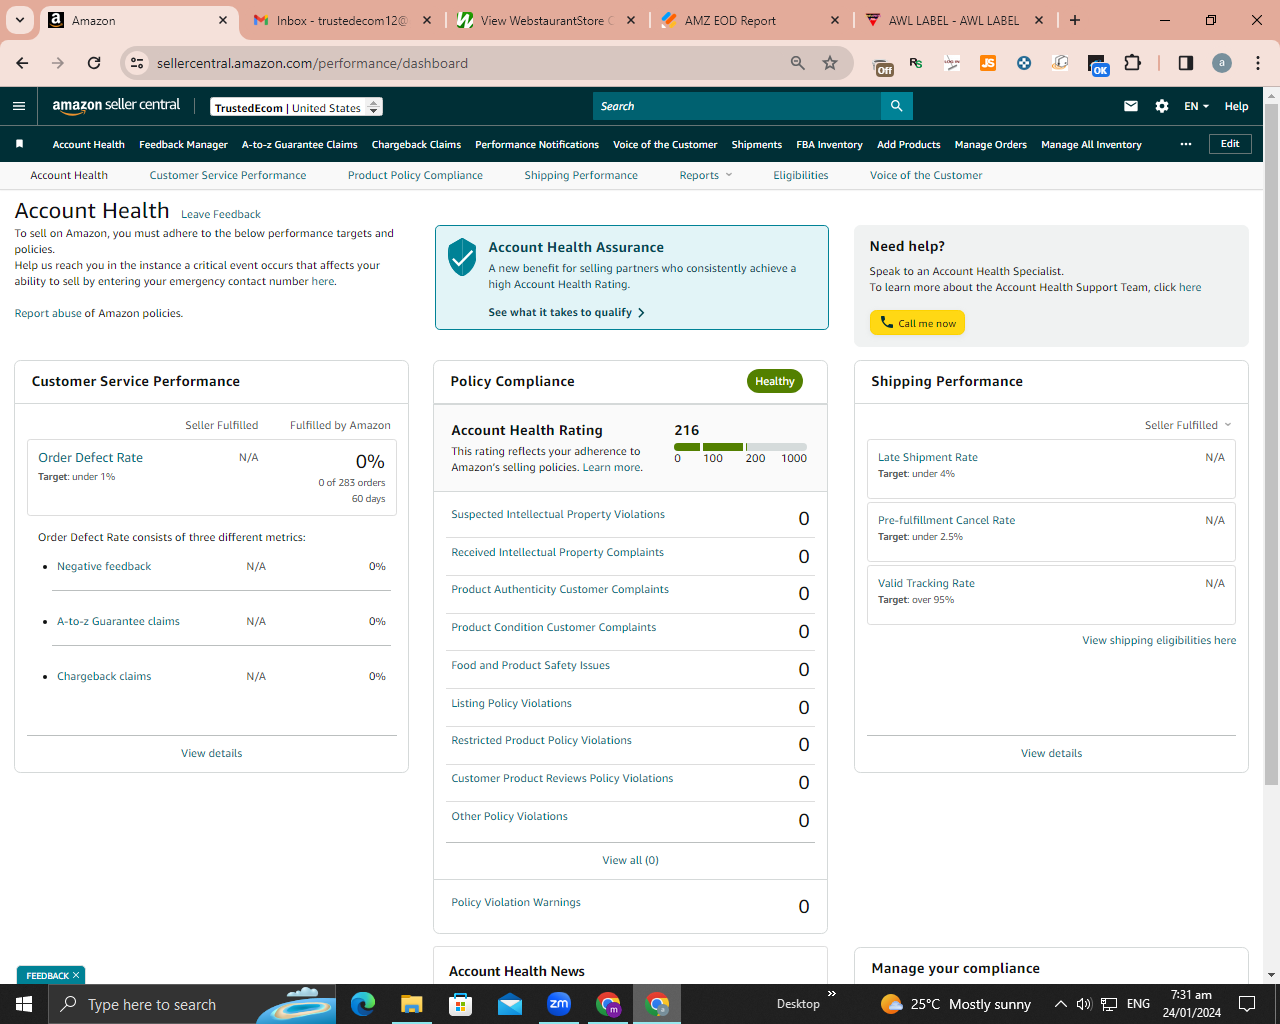Click the browser reload button

94,63
